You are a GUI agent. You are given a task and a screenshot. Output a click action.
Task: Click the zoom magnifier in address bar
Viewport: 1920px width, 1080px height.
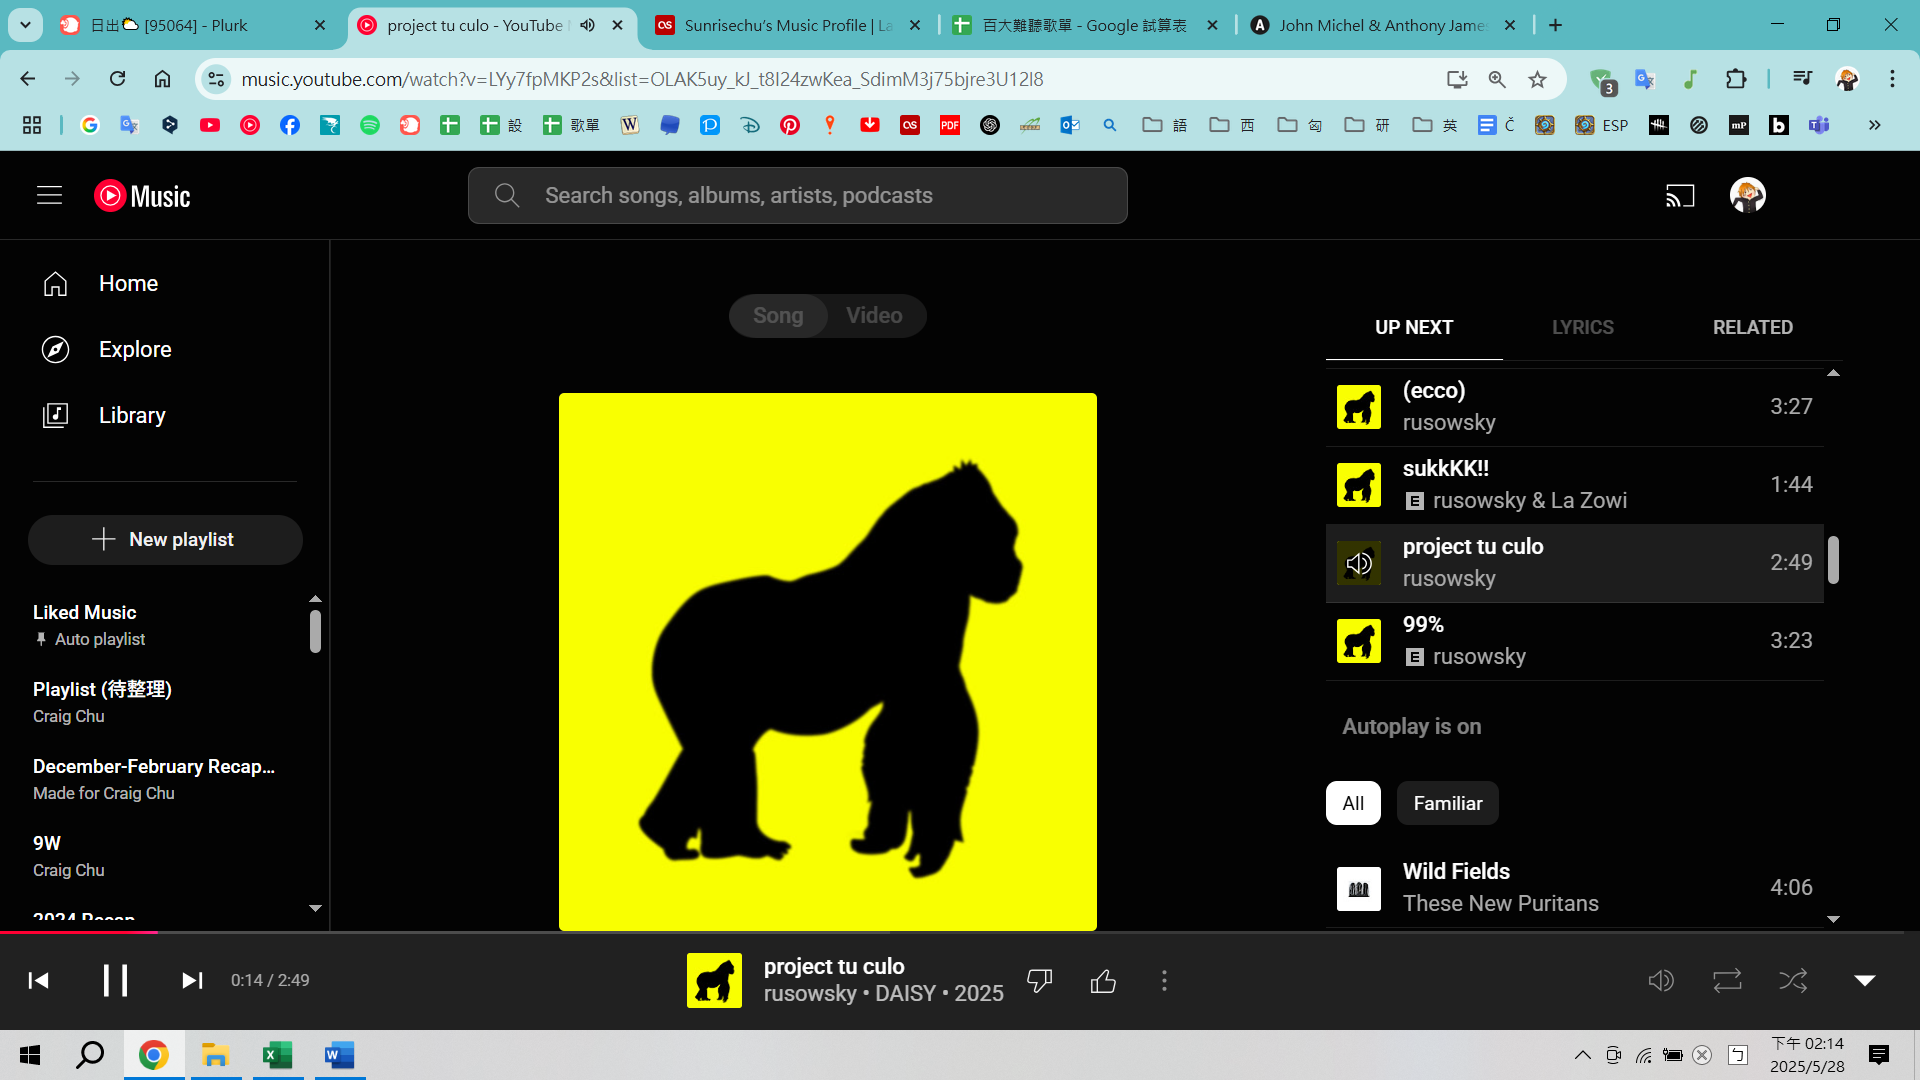pyautogui.click(x=1497, y=79)
